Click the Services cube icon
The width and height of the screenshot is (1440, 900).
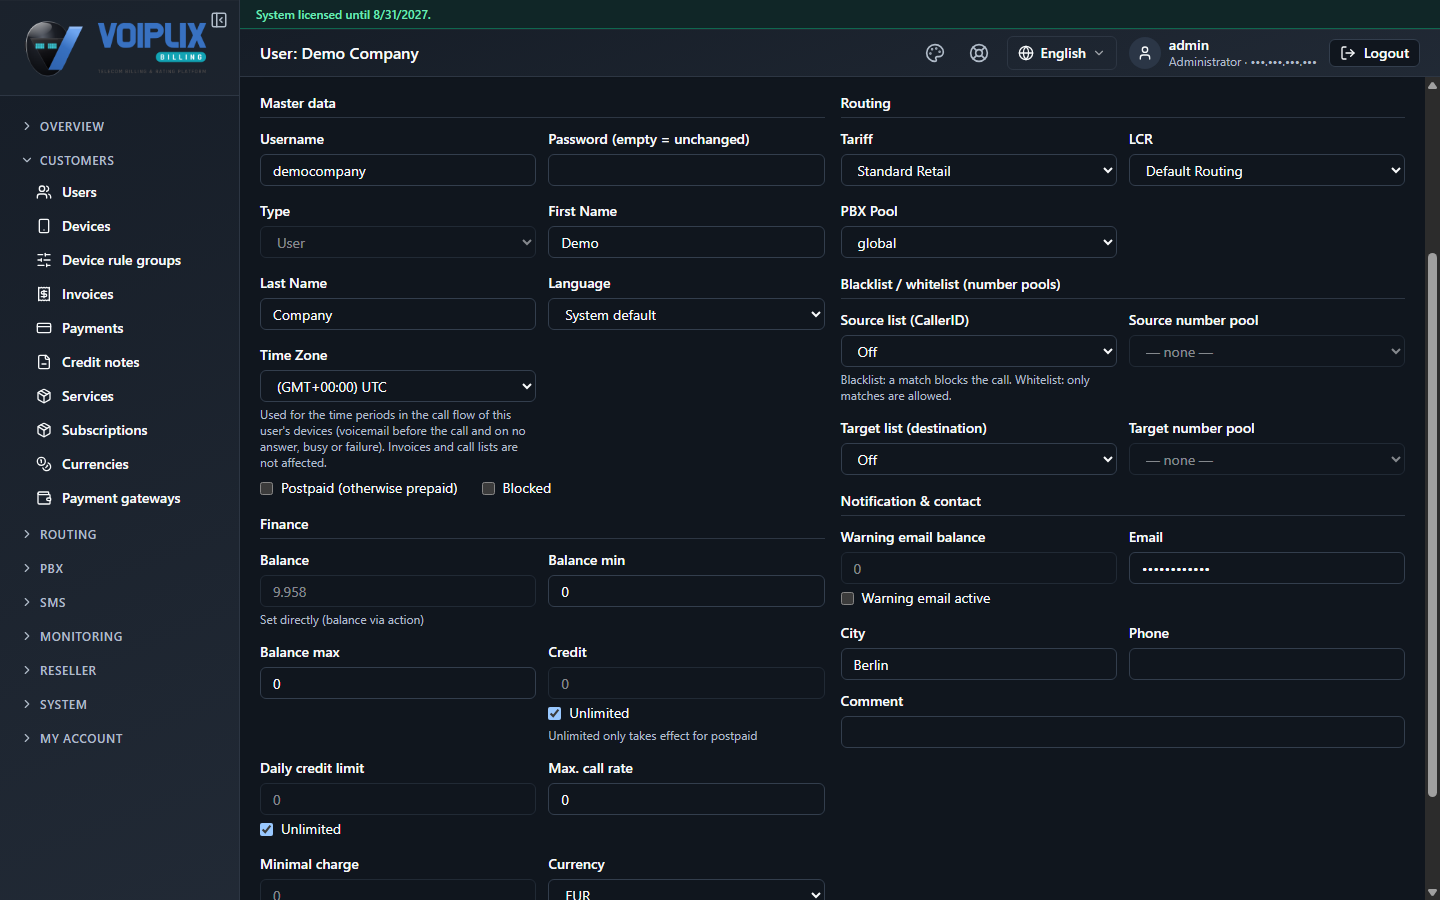click(44, 396)
